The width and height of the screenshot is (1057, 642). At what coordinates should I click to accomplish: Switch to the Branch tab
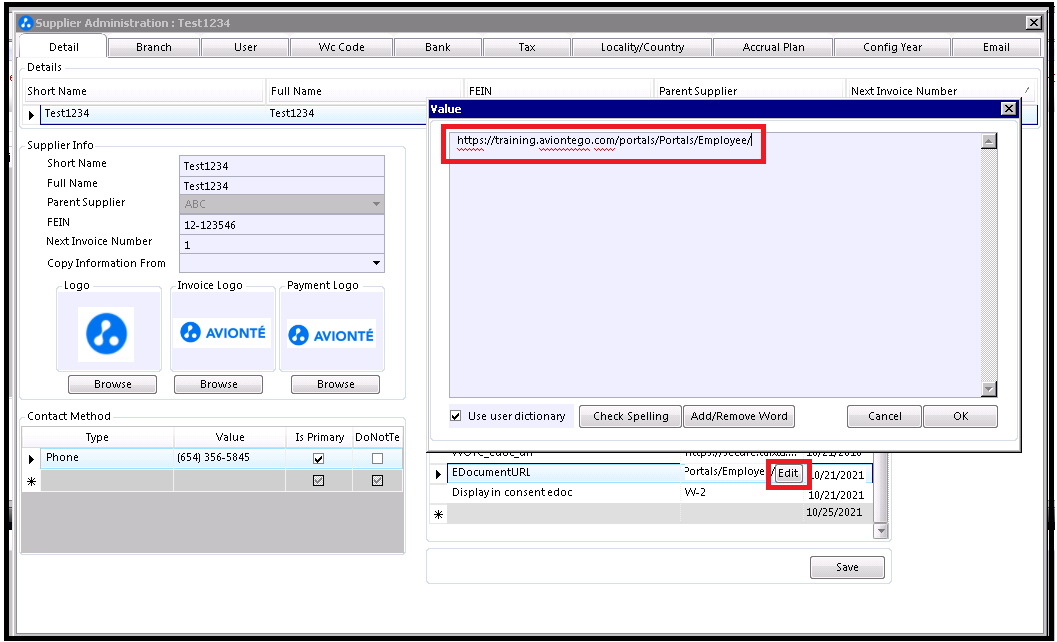153,47
